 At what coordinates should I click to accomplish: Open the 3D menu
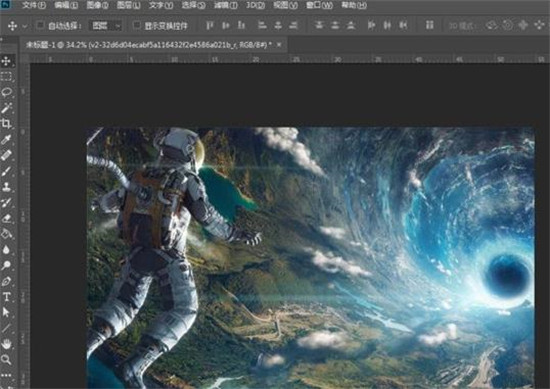pyautogui.click(x=255, y=5)
